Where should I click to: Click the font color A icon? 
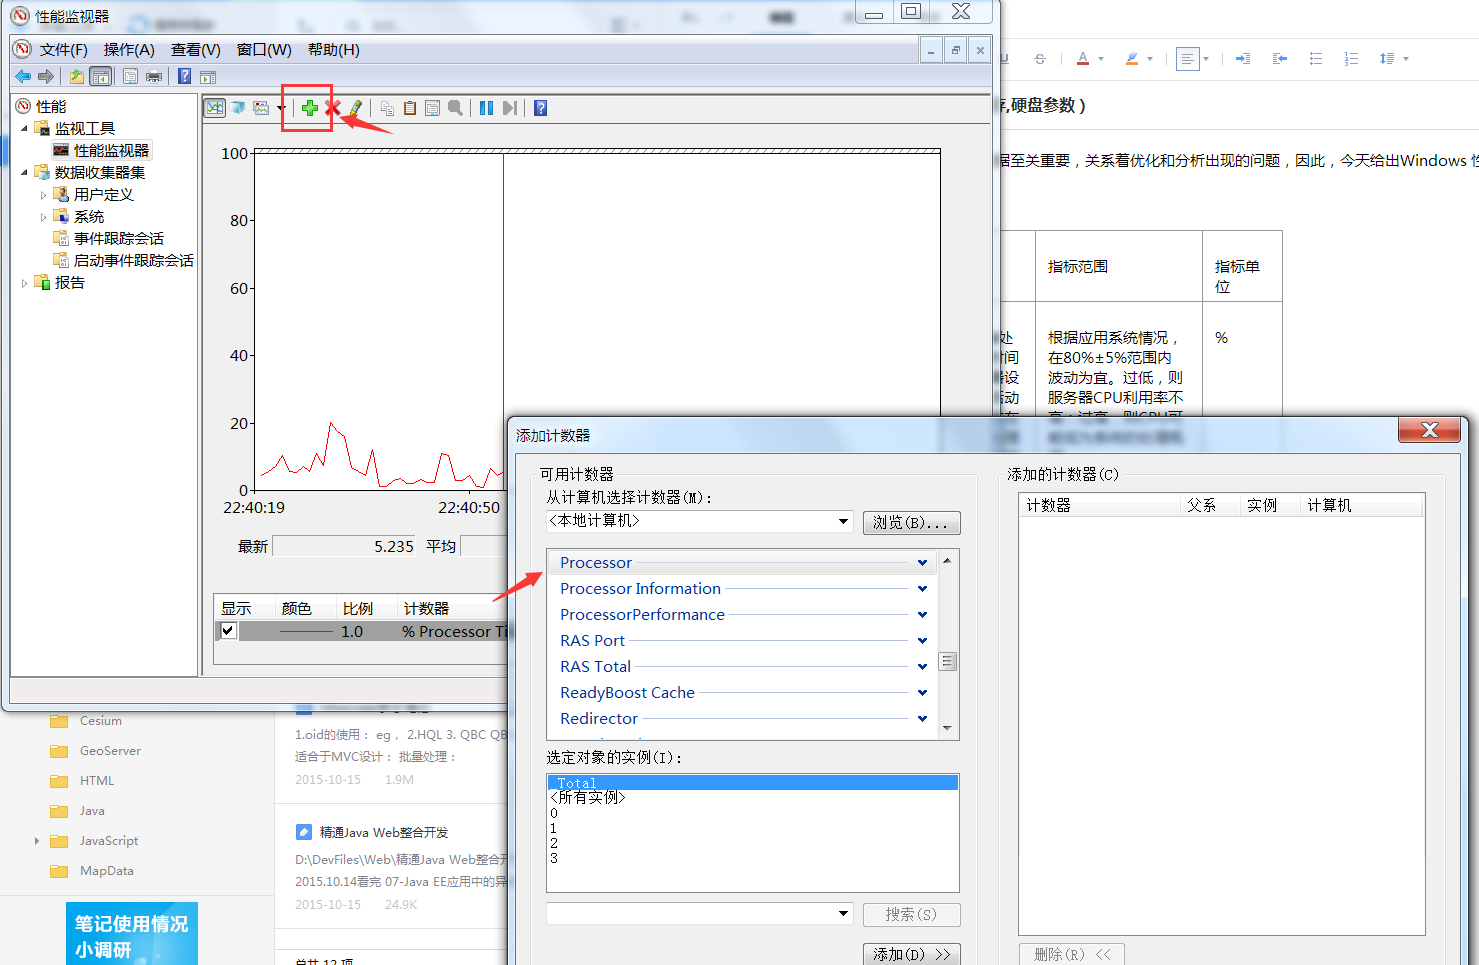1083,59
